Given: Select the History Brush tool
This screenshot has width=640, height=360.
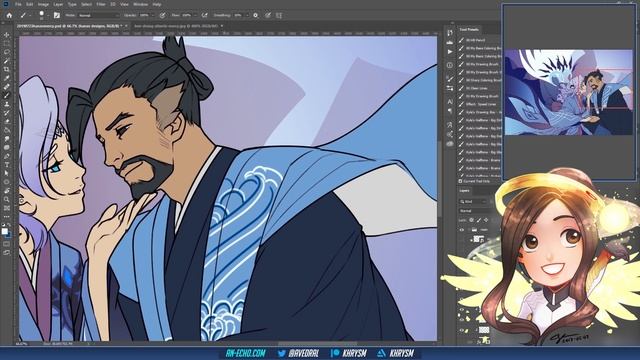Looking at the screenshot, I should point(7,113).
